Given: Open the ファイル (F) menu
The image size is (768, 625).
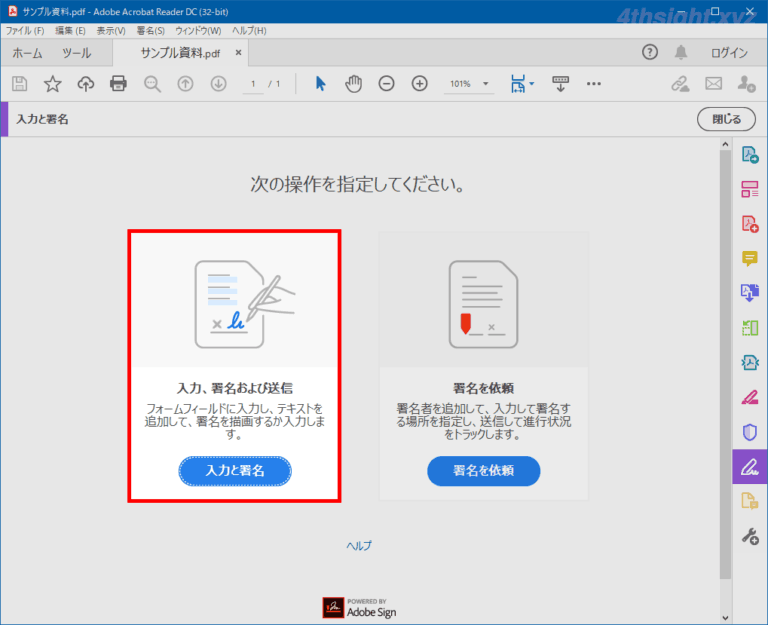Looking at the screenshot, I should (25, 31).
